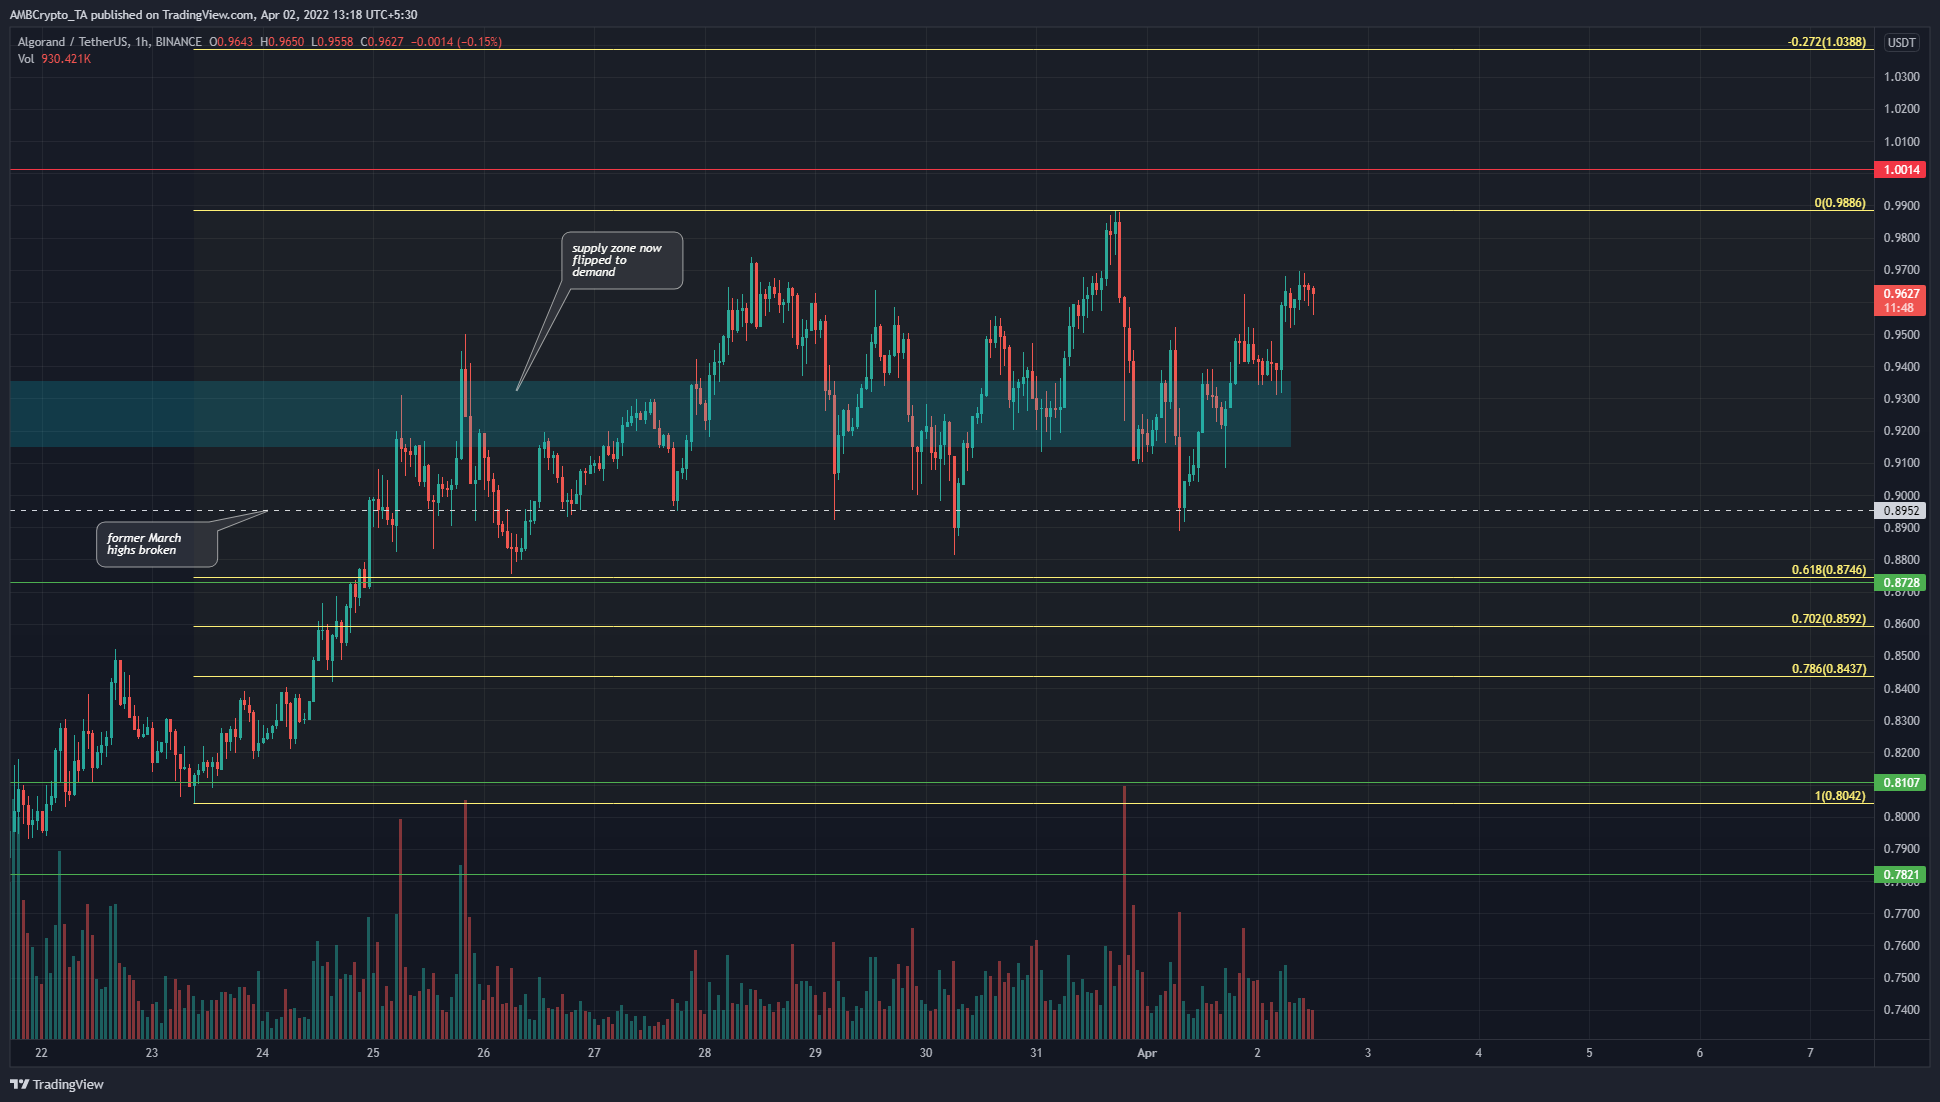Select the 0.786(0.8437) Fibonacci level label

pyautogui.click(x=1828, y=669)
